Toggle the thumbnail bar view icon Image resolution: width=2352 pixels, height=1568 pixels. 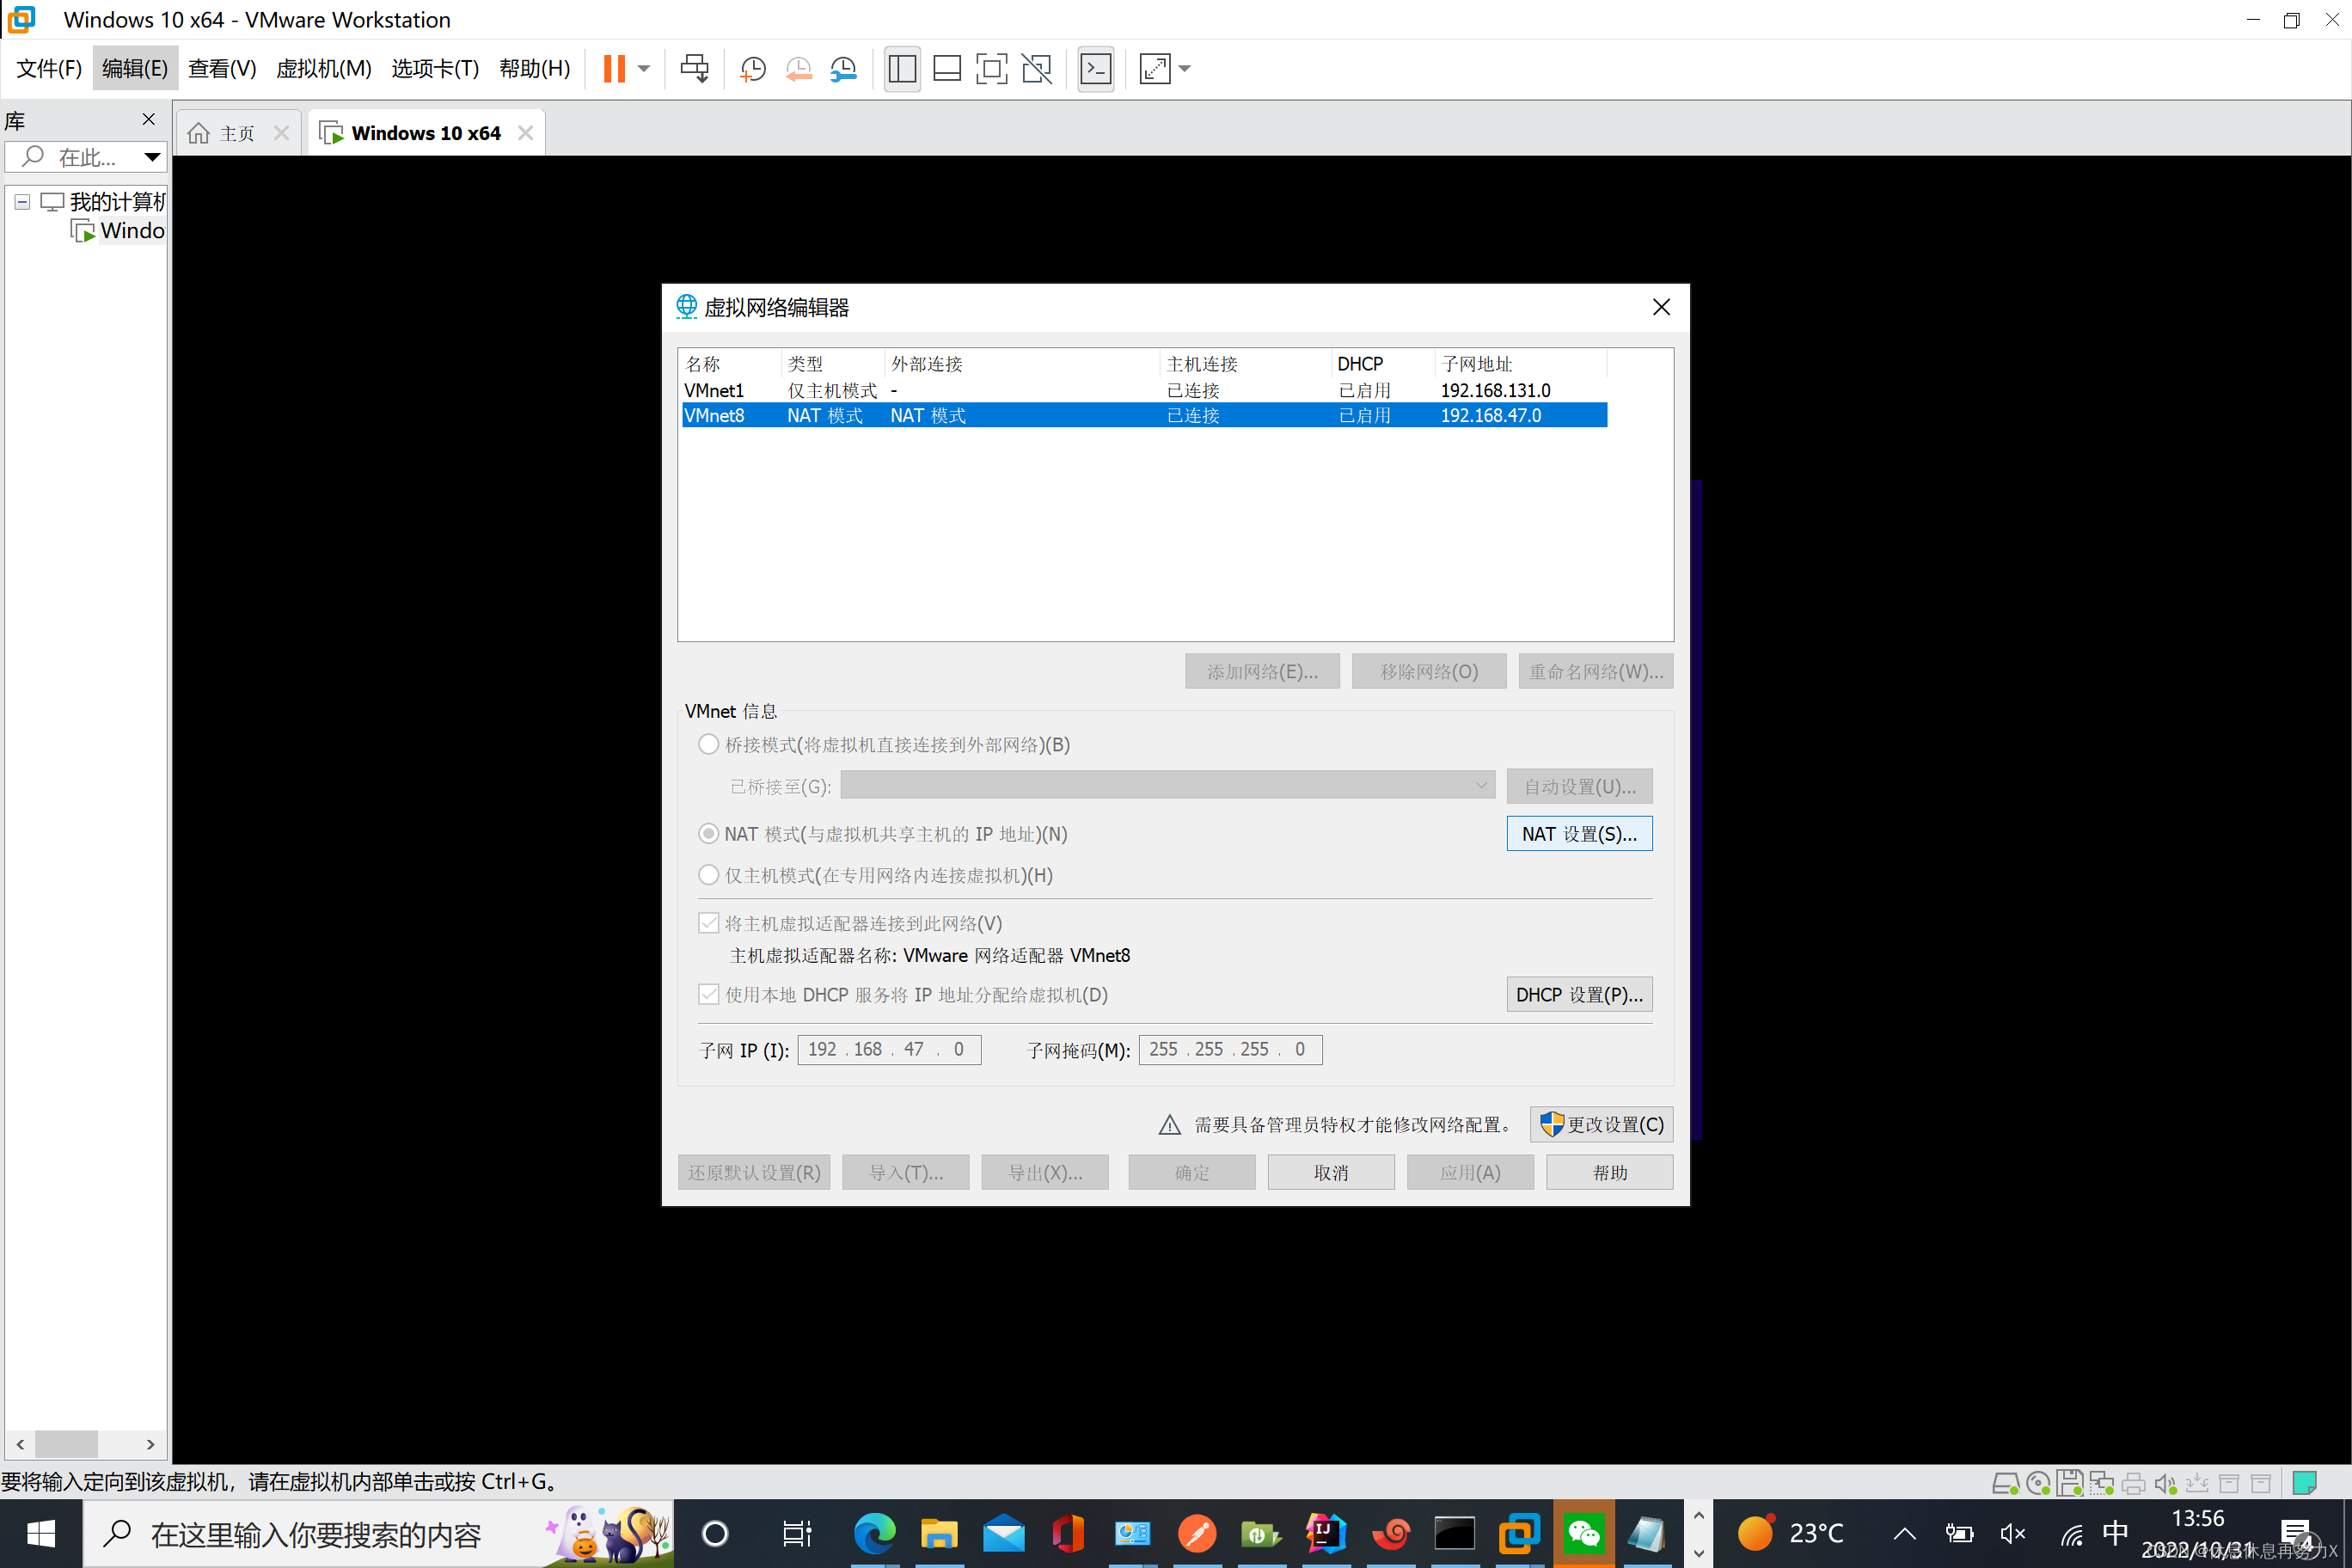click(946, 69)
